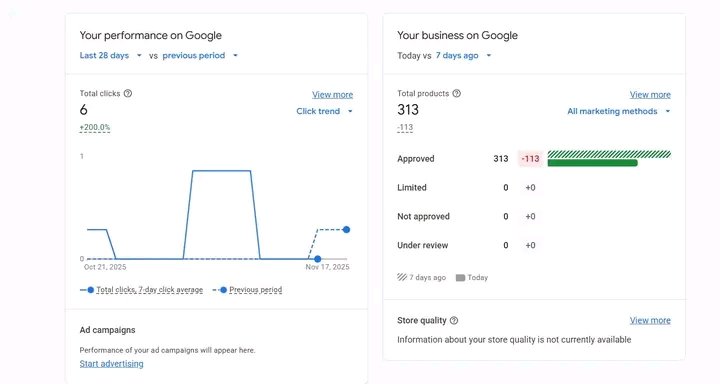Click the Approved row label
The height and width of the screenshot is (384, 720).
[x=416, y=159]
